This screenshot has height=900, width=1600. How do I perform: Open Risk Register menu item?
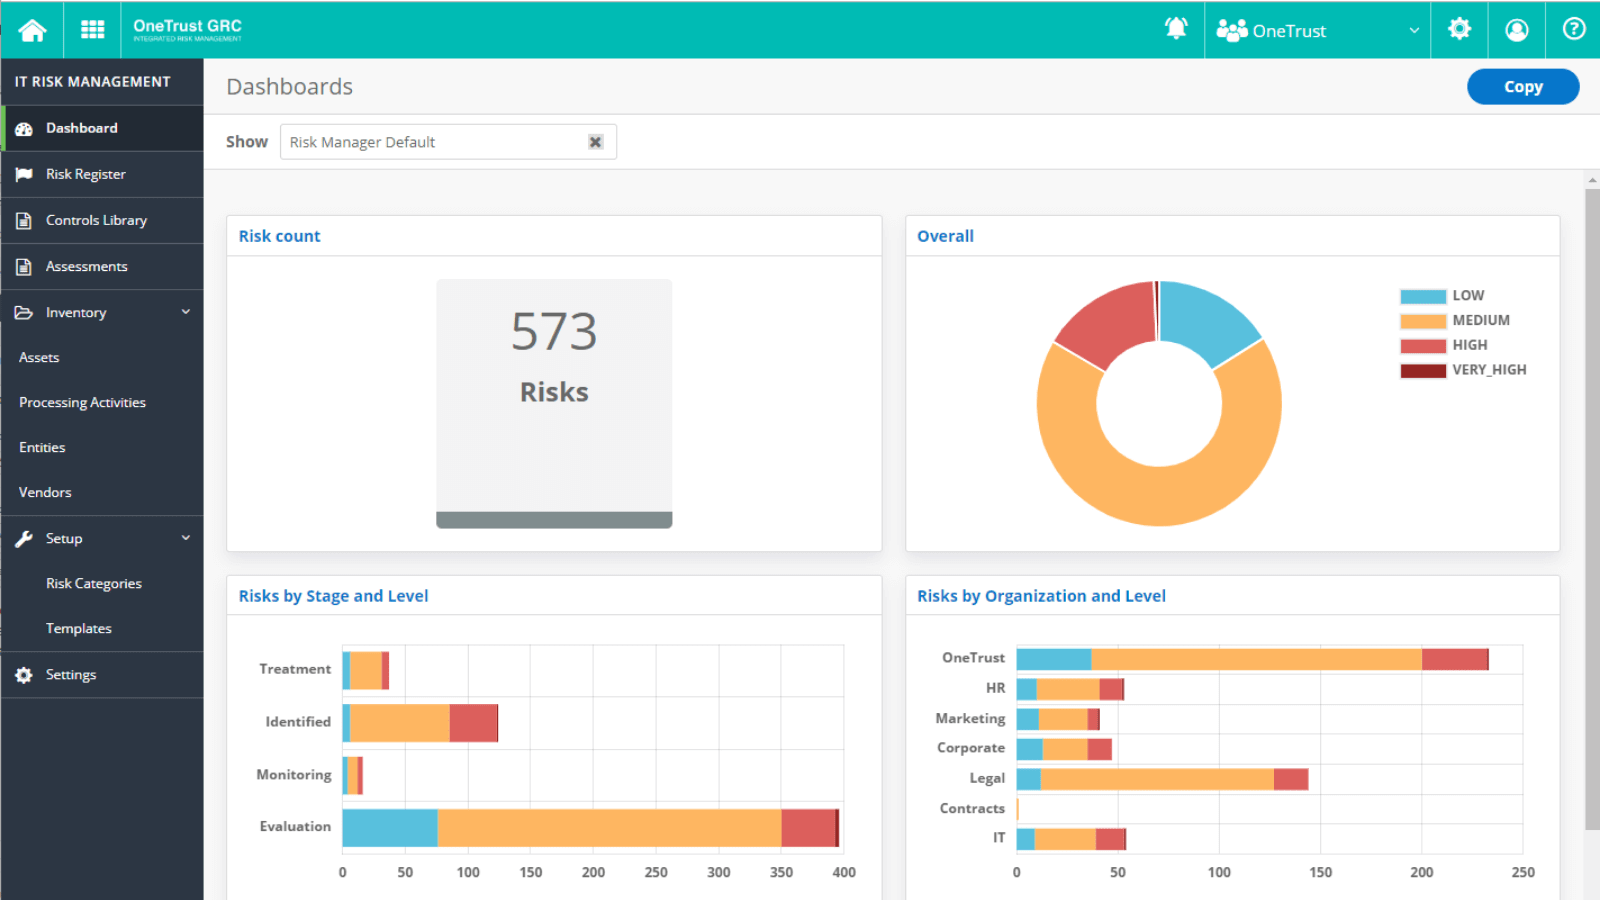click(102, 174)
